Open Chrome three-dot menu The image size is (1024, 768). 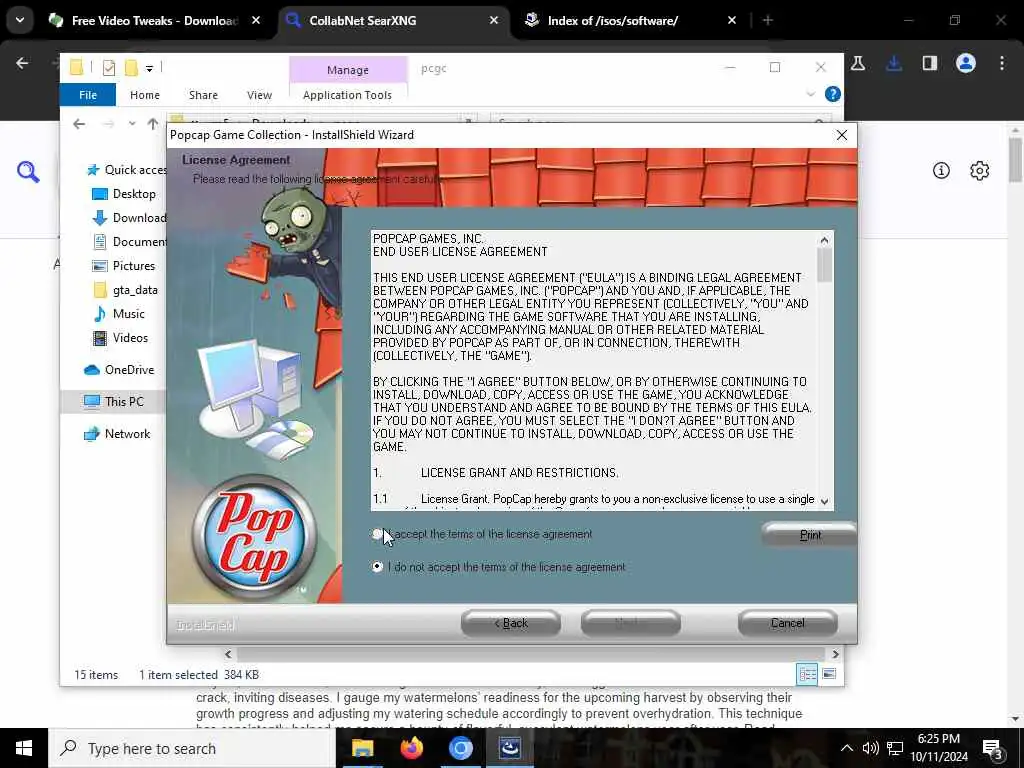(1002, 63)
